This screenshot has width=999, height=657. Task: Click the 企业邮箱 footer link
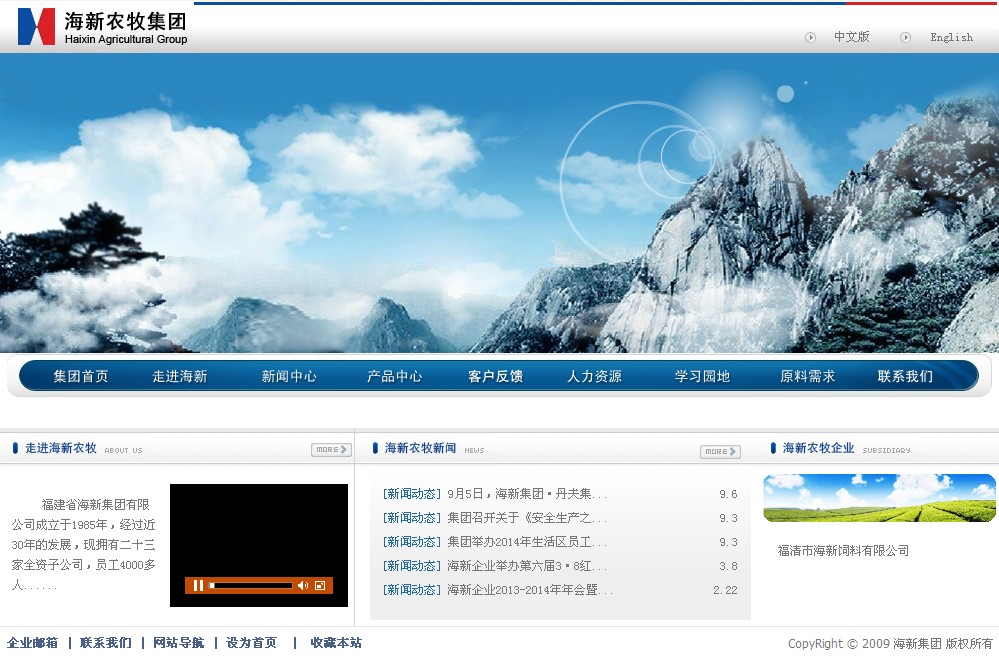[33, 642]
